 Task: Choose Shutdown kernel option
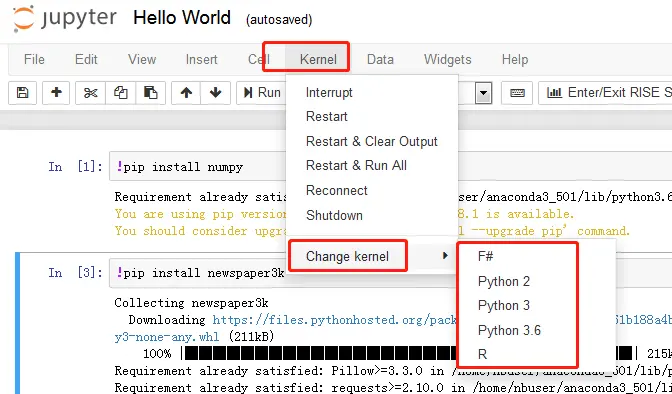point(372,215)
